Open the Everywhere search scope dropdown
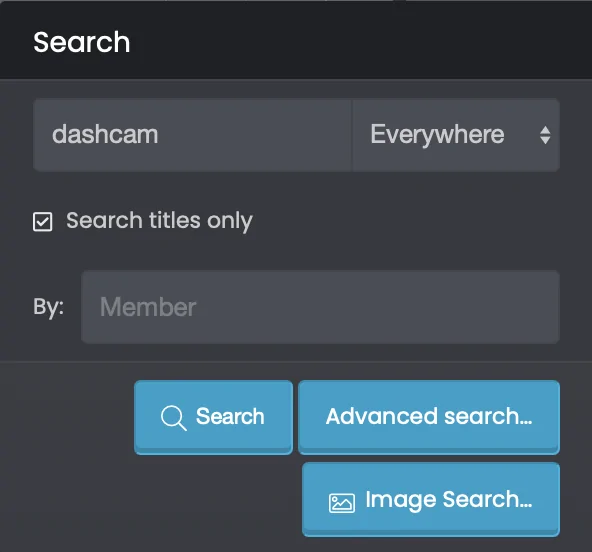The width and height of the screenshot is (592, 552). coord(456,135)
